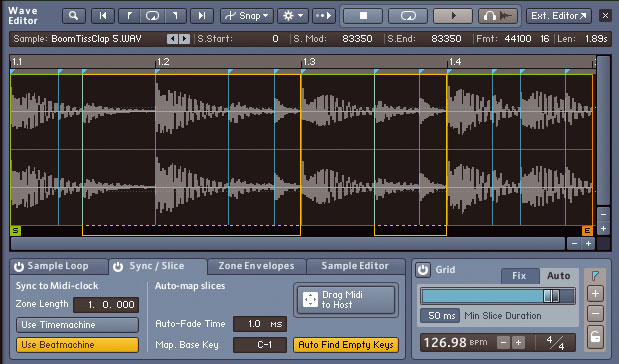Toggle the slice lock icon
The width and height of the screenshot is (619, 364).
tap(595, 337)
